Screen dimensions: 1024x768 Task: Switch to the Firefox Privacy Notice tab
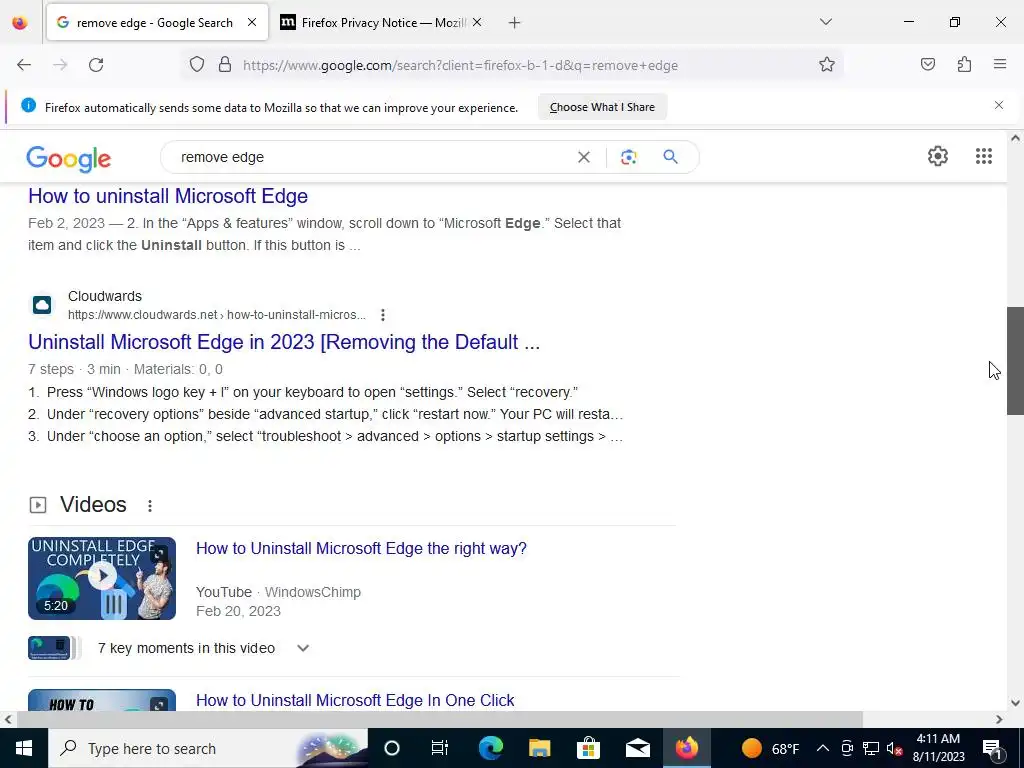[x=382, y=22]
